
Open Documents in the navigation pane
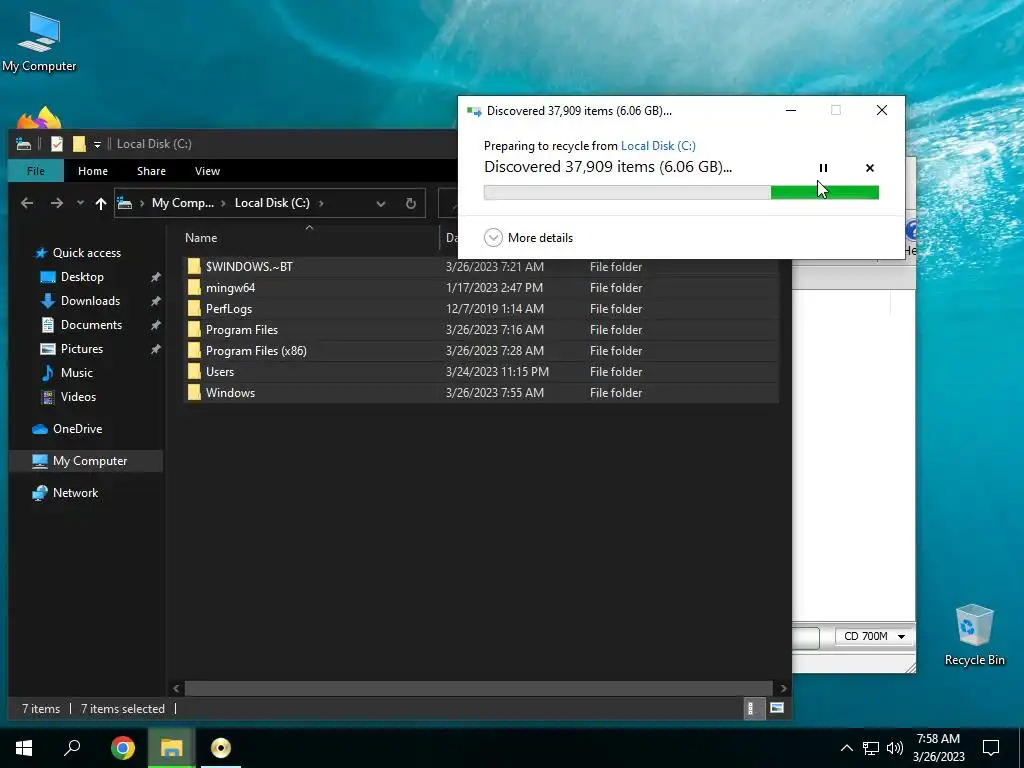(x=91, y=325)
